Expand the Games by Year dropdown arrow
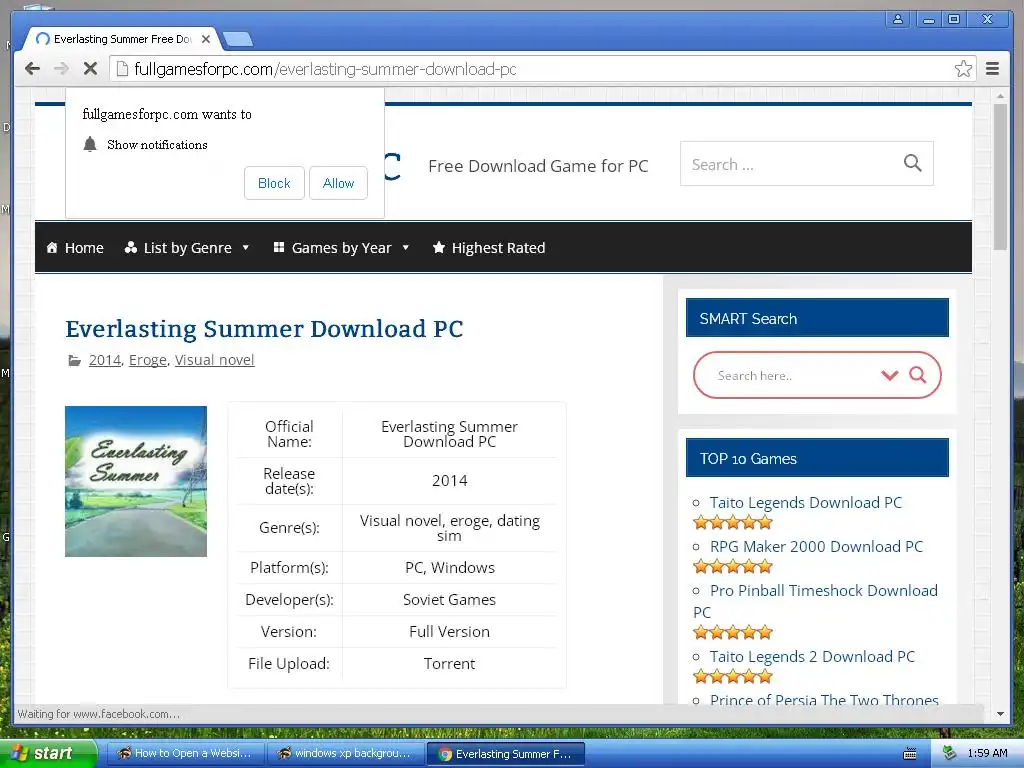 406,248
